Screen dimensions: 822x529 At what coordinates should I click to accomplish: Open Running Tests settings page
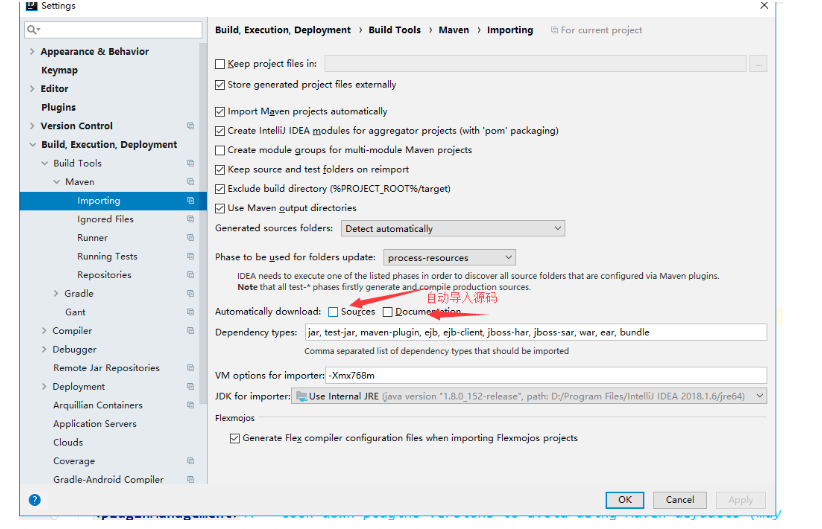pos(107,256)
